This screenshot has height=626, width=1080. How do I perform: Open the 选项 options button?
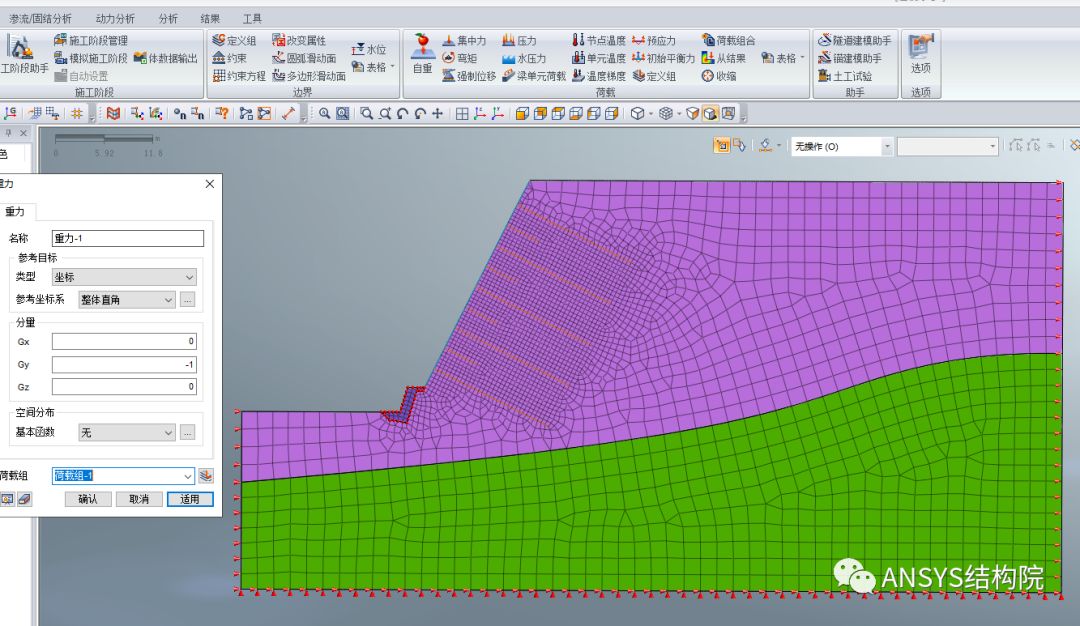point(921,55)
